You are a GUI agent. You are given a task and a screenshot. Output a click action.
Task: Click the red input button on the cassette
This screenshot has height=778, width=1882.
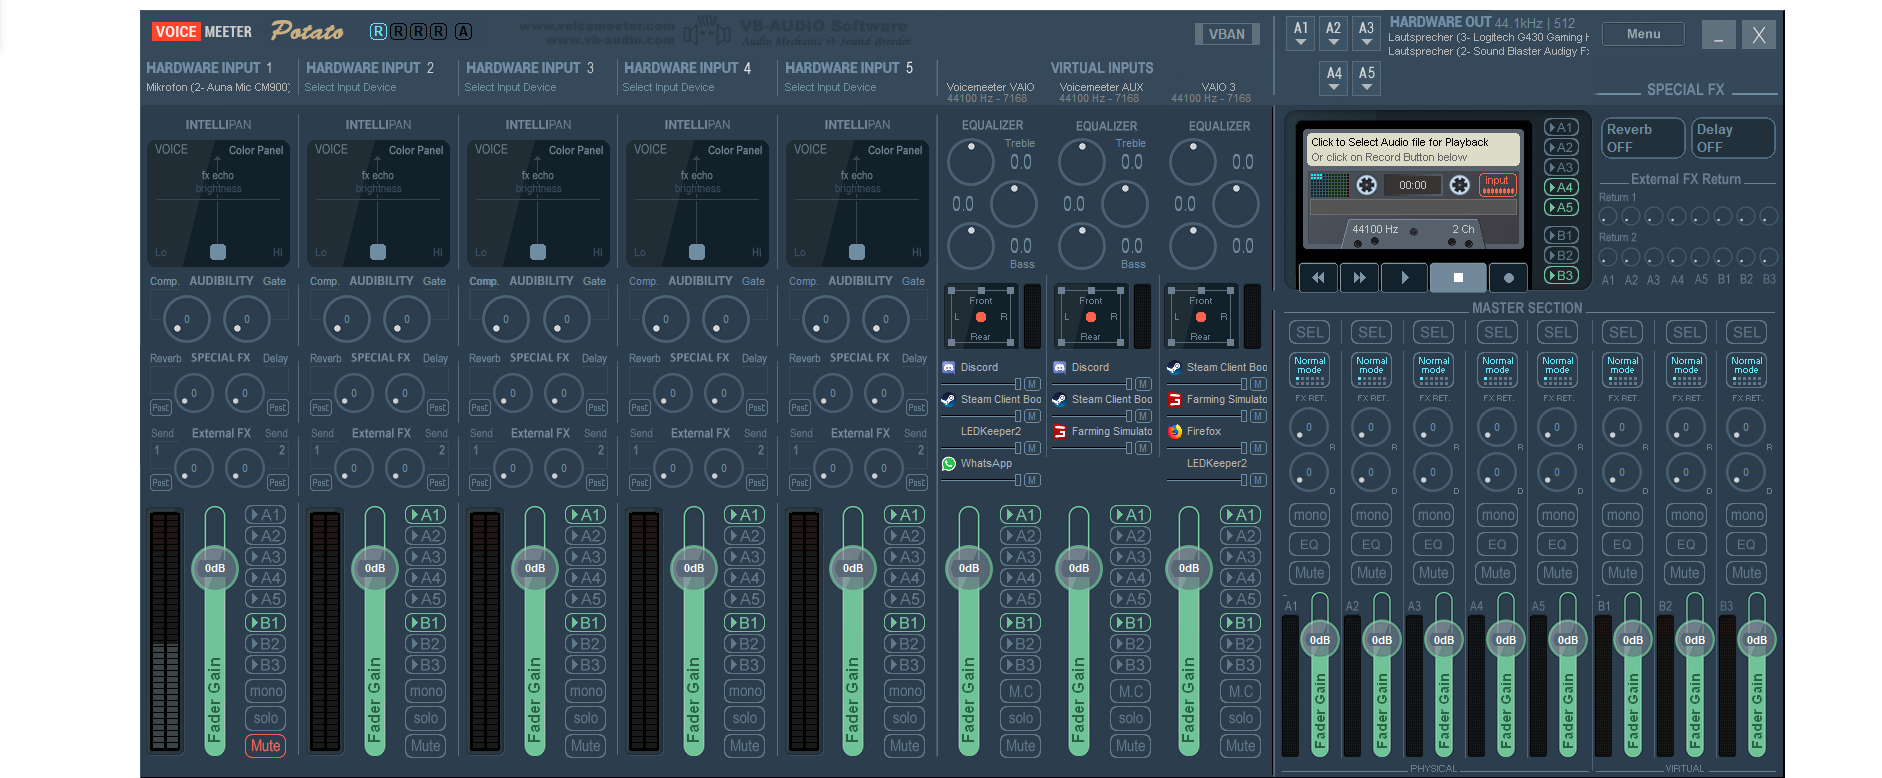1497,185
